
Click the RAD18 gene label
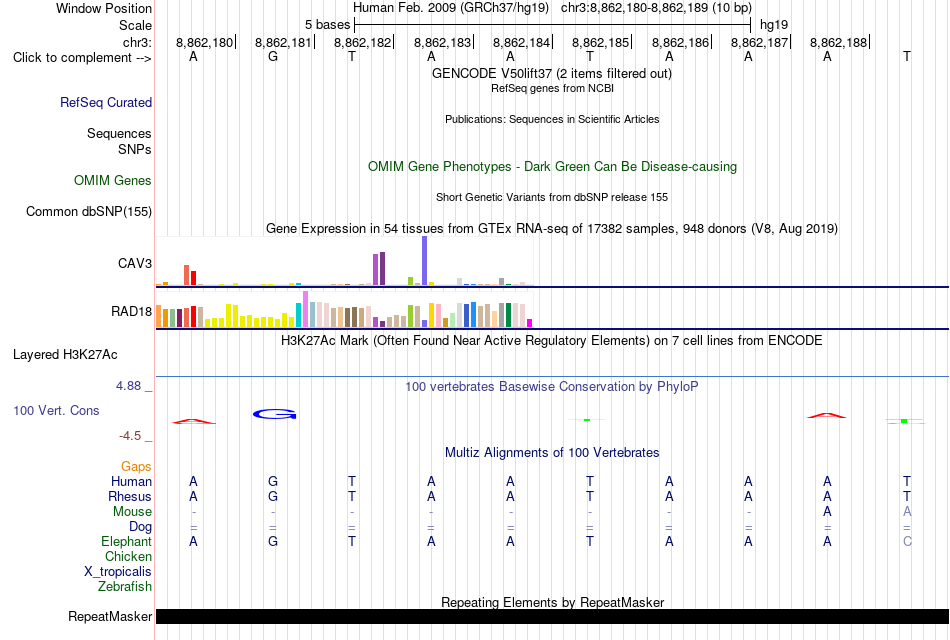(131, 312)
